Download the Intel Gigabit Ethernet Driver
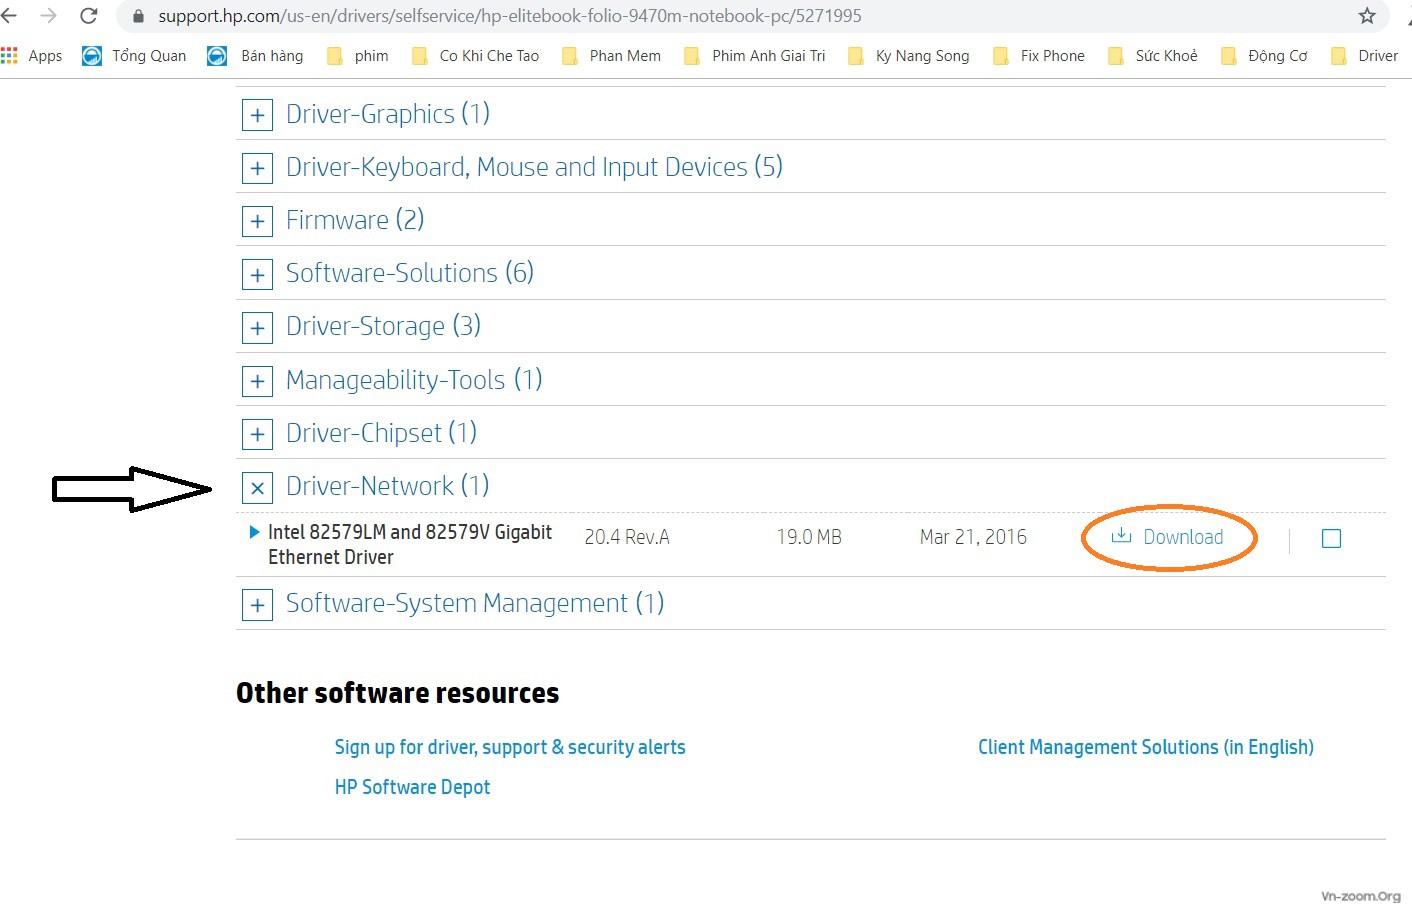Screen dimensions: 1412x913 1168,537
